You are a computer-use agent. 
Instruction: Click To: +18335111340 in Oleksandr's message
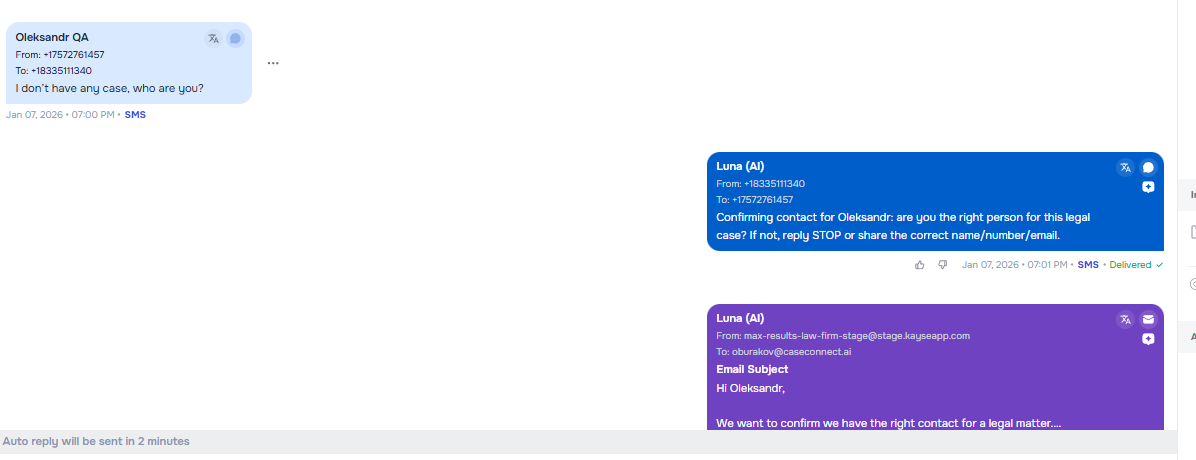coord(53,71)
